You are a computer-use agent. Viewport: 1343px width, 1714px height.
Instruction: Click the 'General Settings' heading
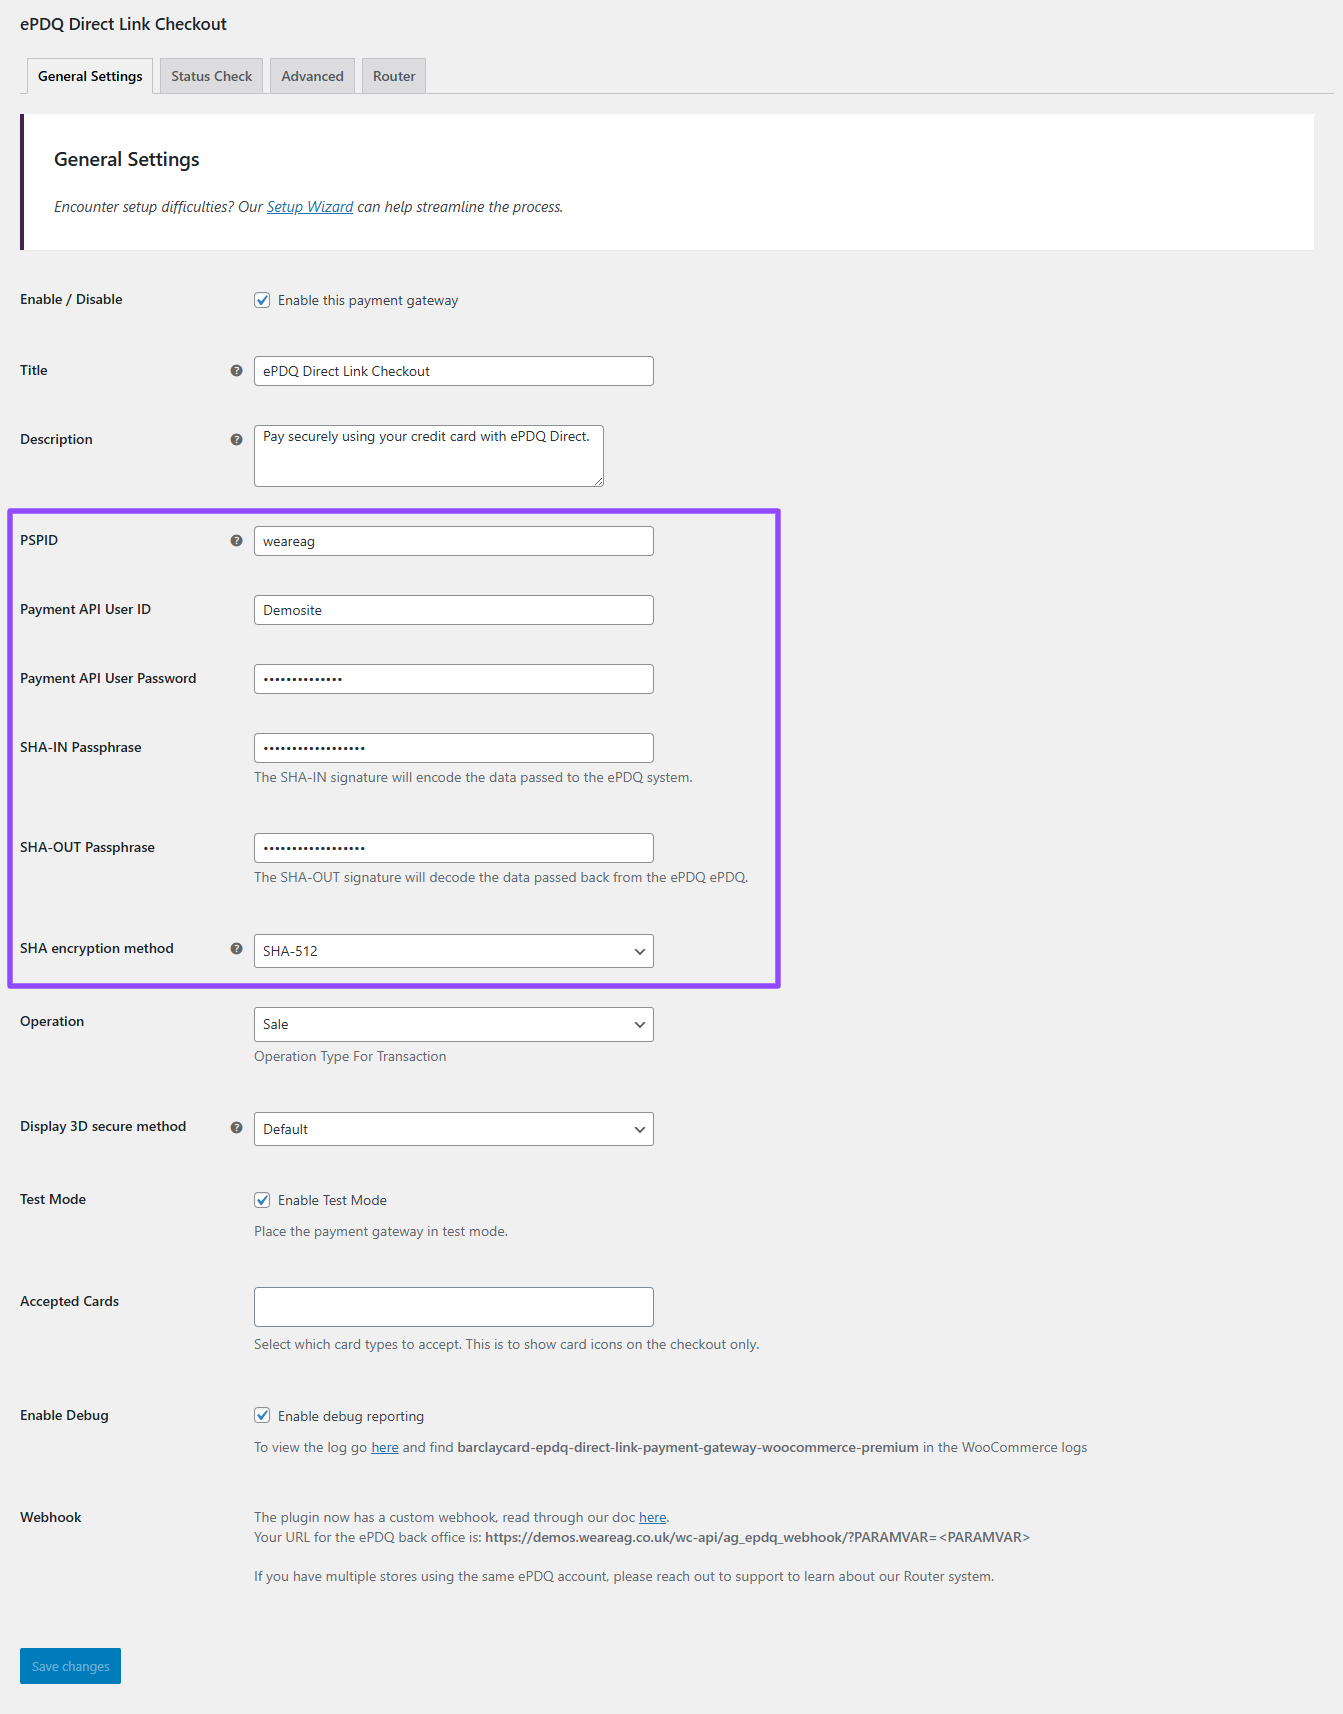[127, 159]
